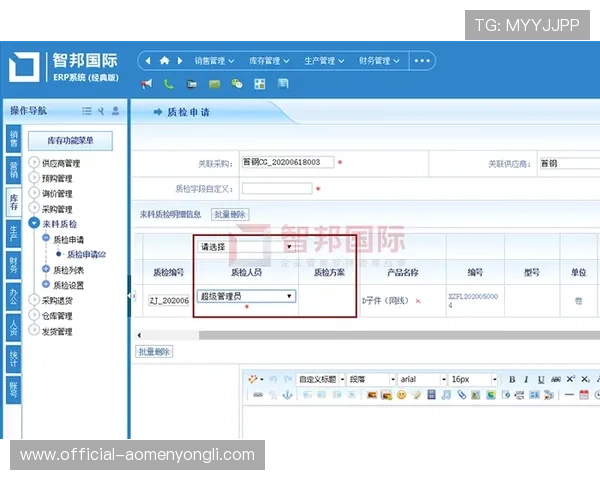Viewport: 600px width, 480px height.
Task: Expand 询价管理 tree node
Action: 34,193
